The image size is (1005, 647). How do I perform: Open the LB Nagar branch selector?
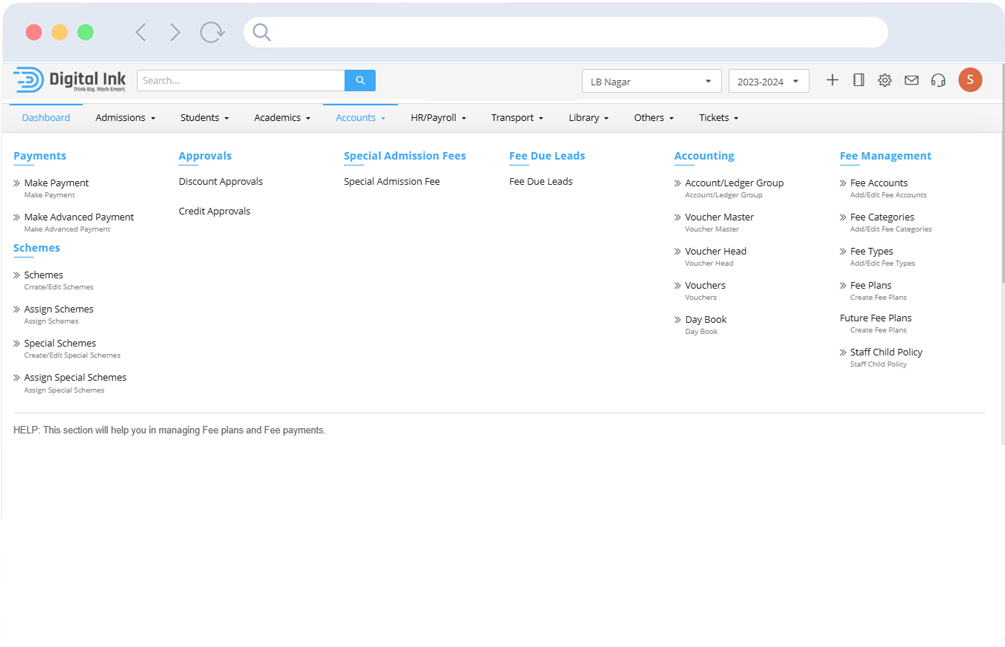pyautogui.click(x=651, y=80)
